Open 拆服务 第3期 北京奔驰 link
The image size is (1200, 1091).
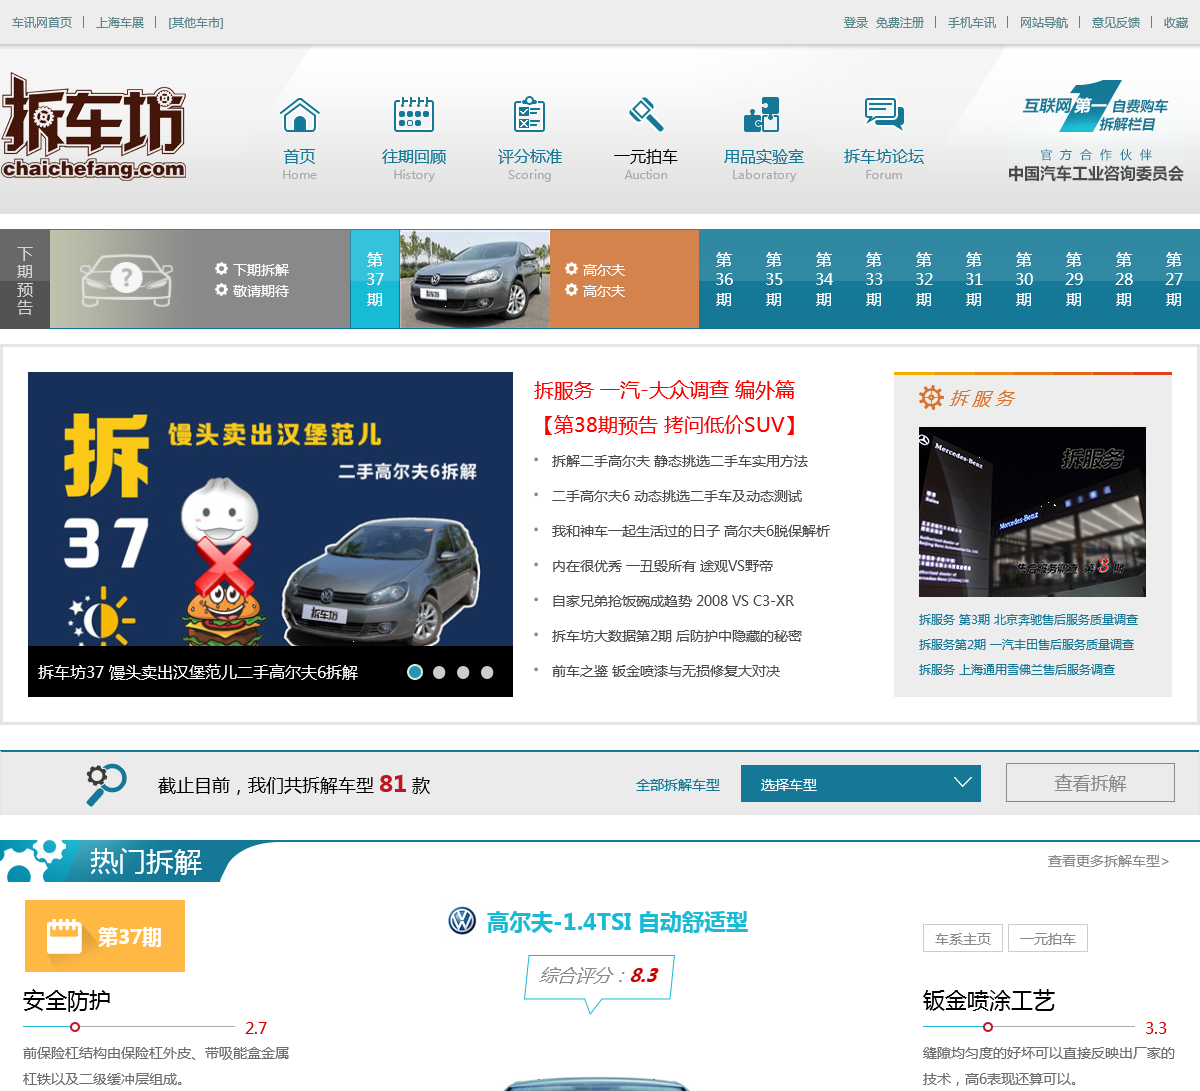(1028, 620)
